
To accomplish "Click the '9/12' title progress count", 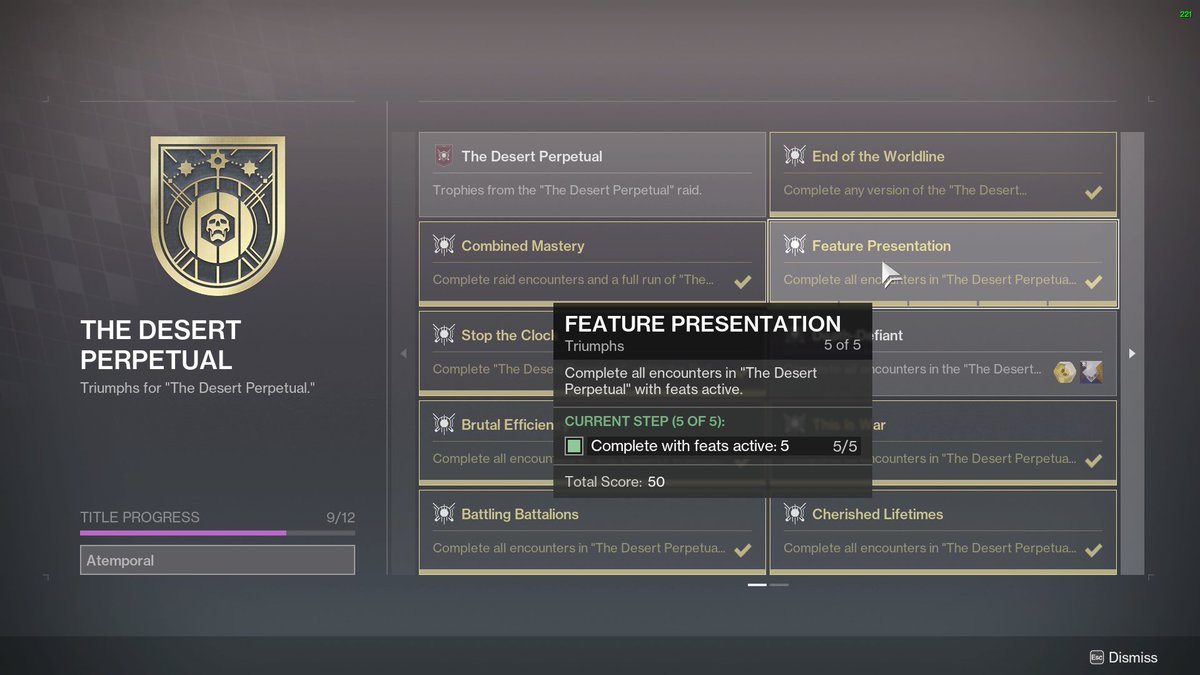I will [x=340, y=517].
